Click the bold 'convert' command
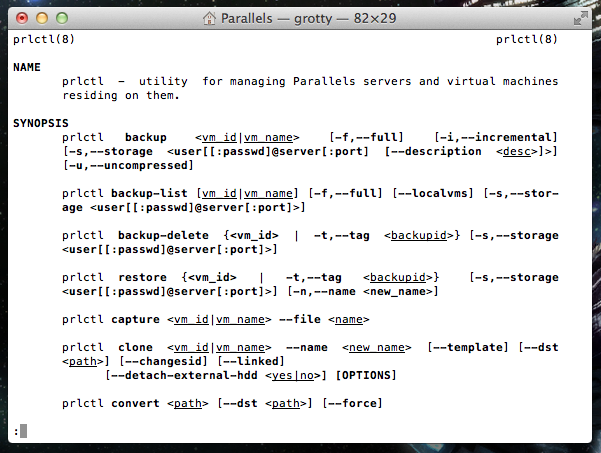This screenshot has width=601, height=453. pos(135,404)
